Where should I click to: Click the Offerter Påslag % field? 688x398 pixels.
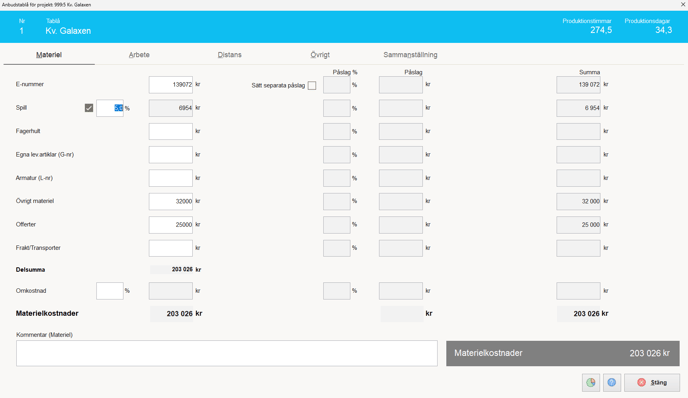tap(337, 225)
